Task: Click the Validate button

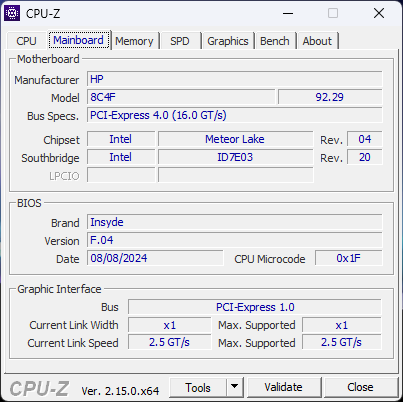Action: coord(284,387)
